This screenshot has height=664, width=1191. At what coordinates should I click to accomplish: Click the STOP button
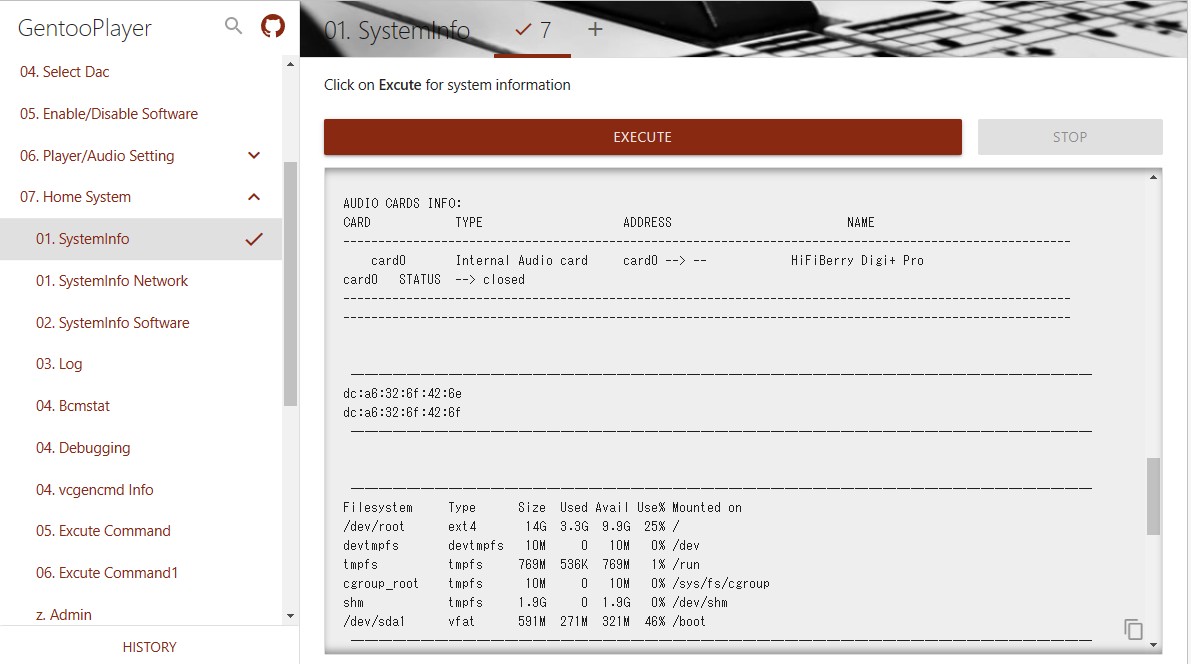pos(1069,137)
